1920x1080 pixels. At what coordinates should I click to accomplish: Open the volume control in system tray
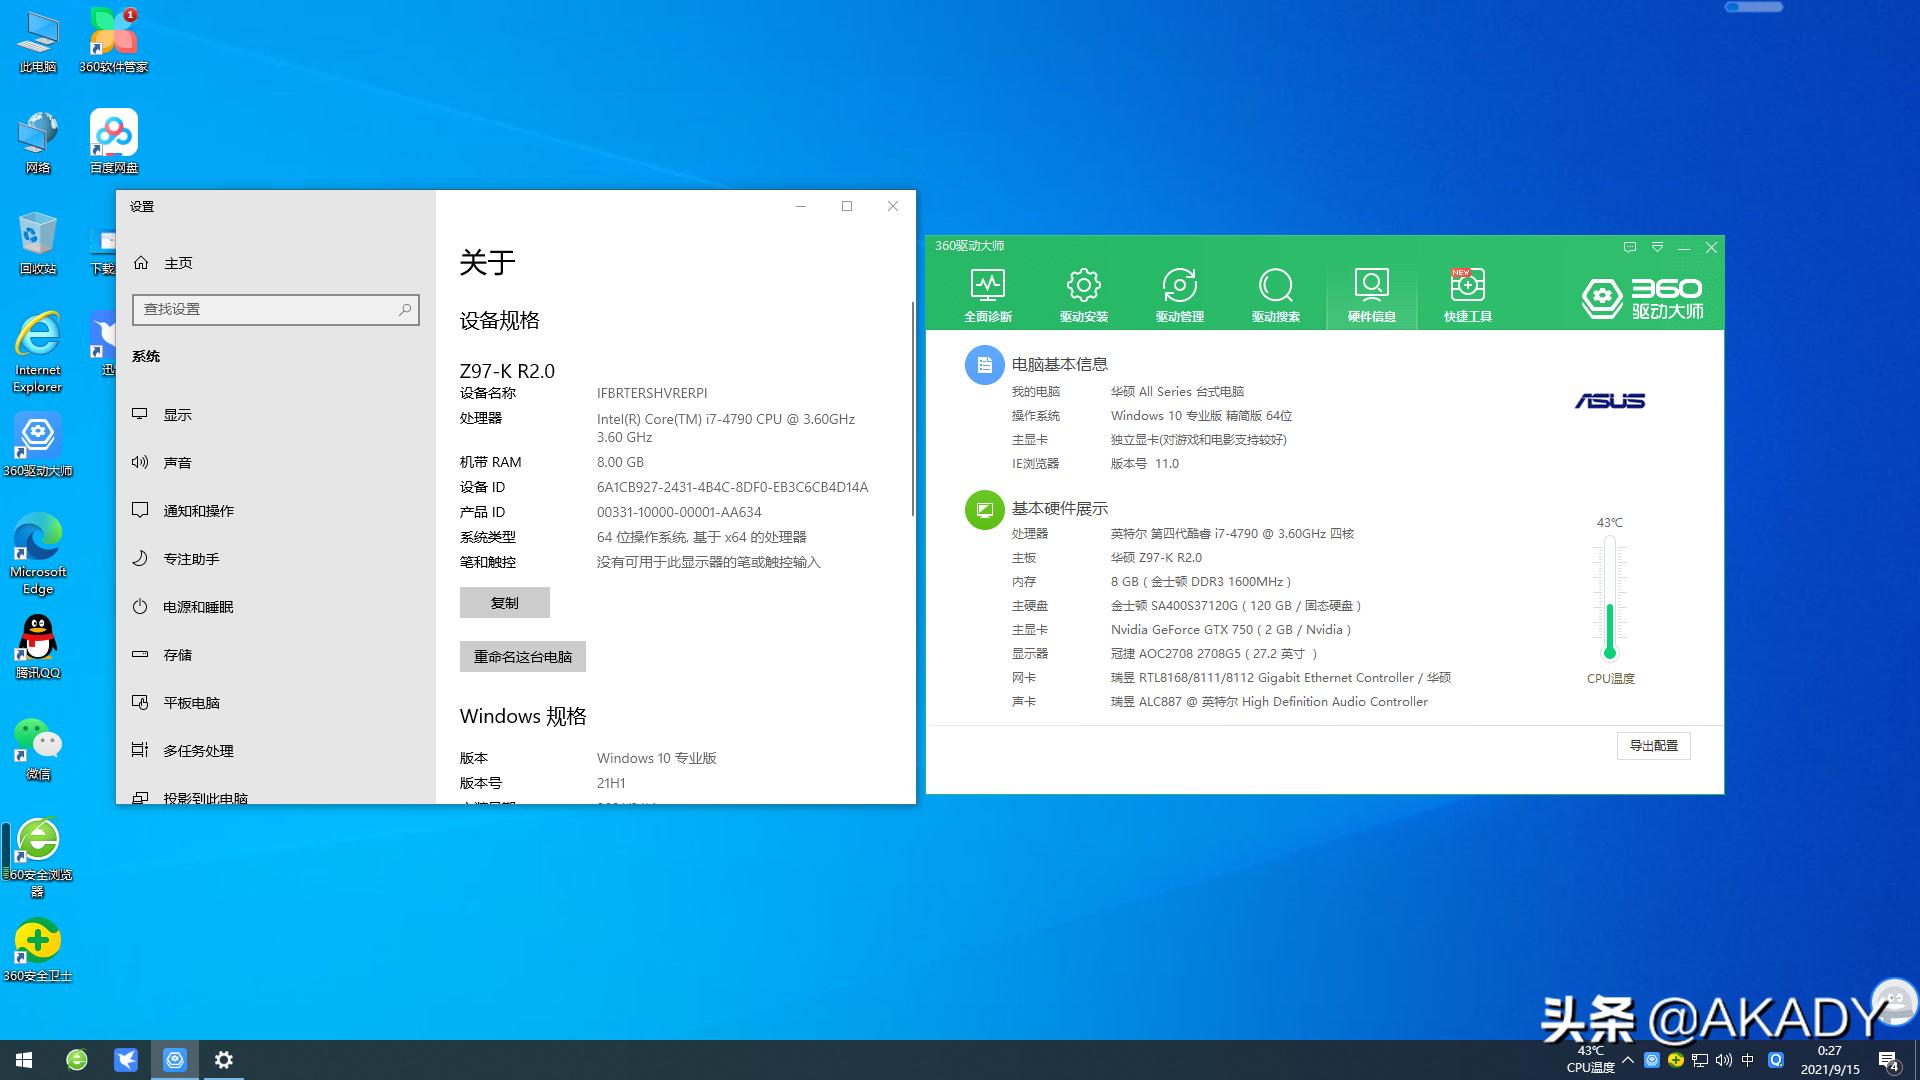(x=1722, y=1059)
